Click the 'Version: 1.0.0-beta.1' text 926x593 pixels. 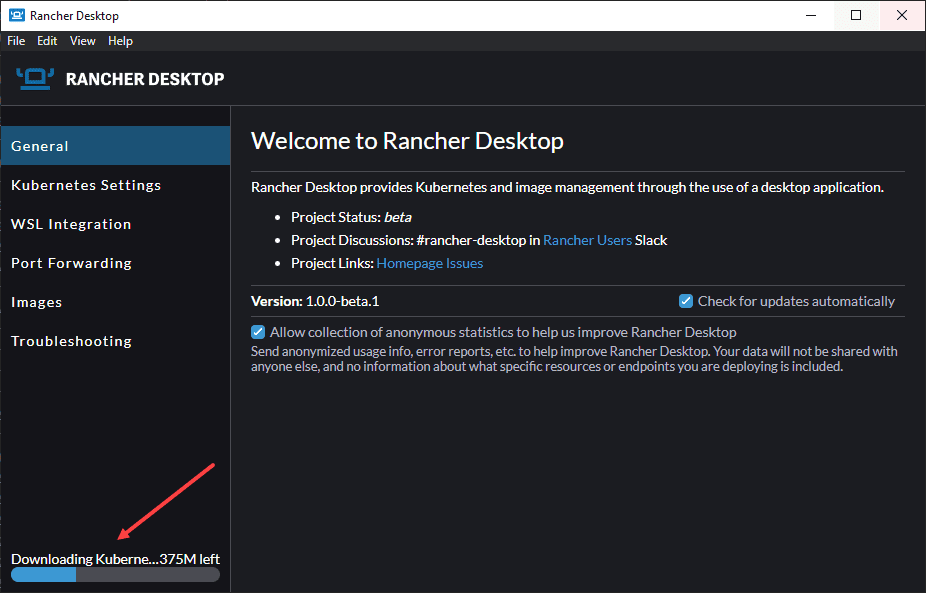tap(315, 301)
